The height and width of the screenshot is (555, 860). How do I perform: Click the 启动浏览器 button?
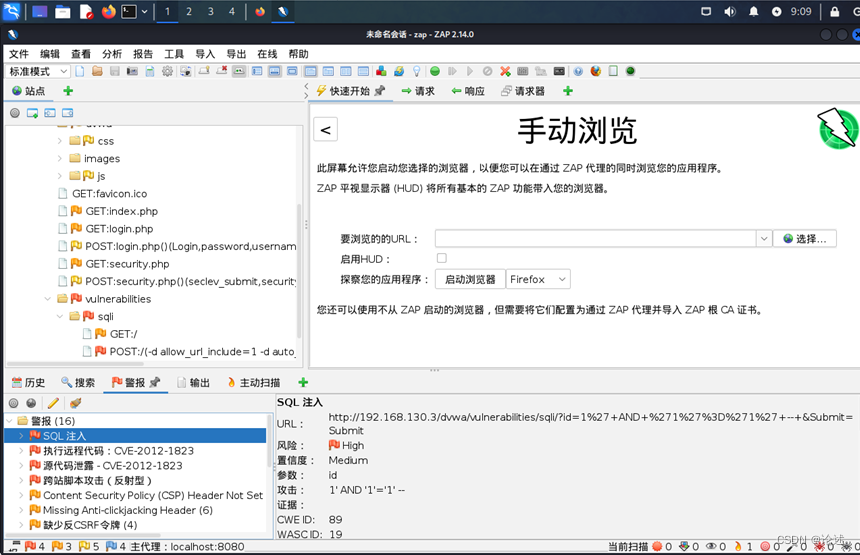click(x=470, y=279)
